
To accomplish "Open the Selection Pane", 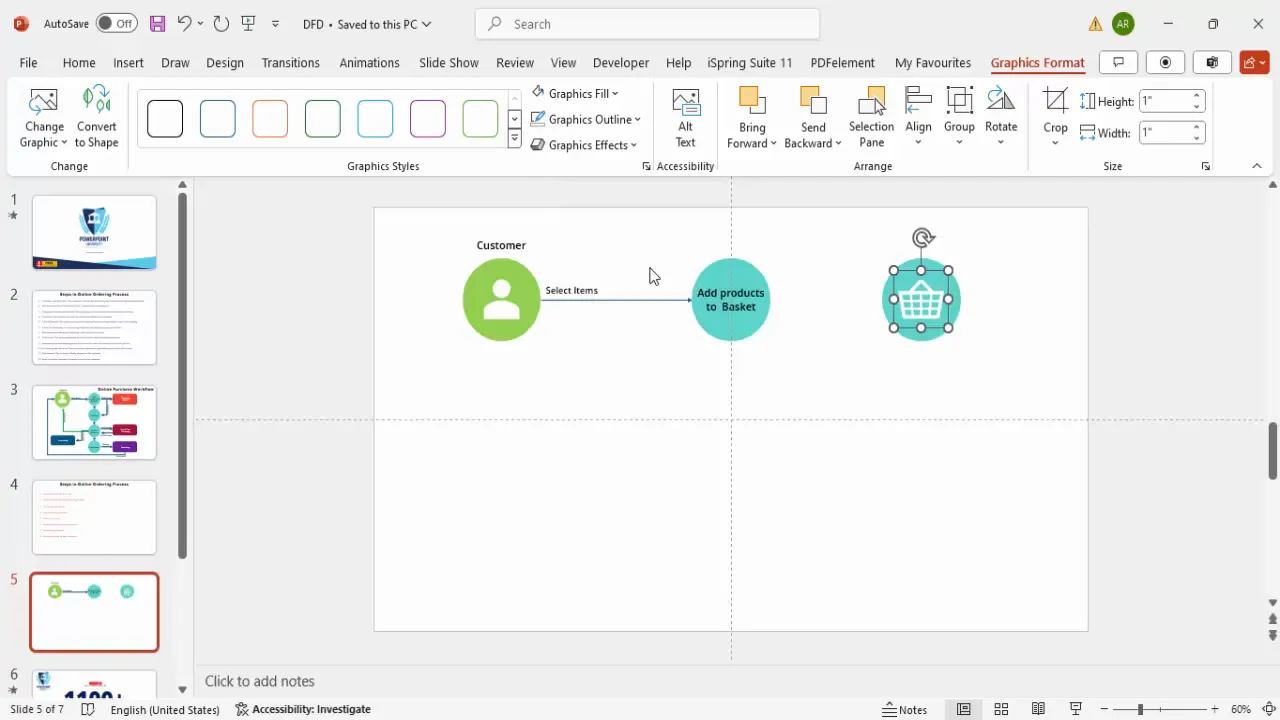I will [871, 117].
